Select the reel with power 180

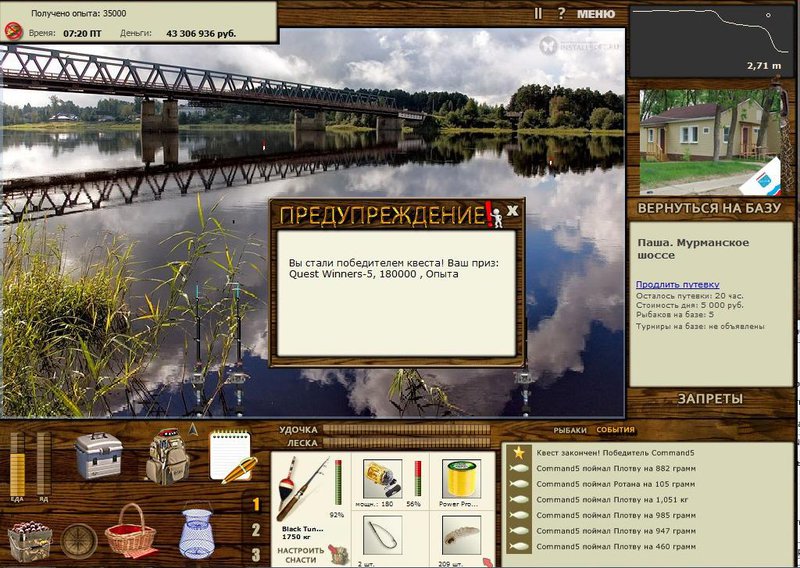[x=382, y=478]
